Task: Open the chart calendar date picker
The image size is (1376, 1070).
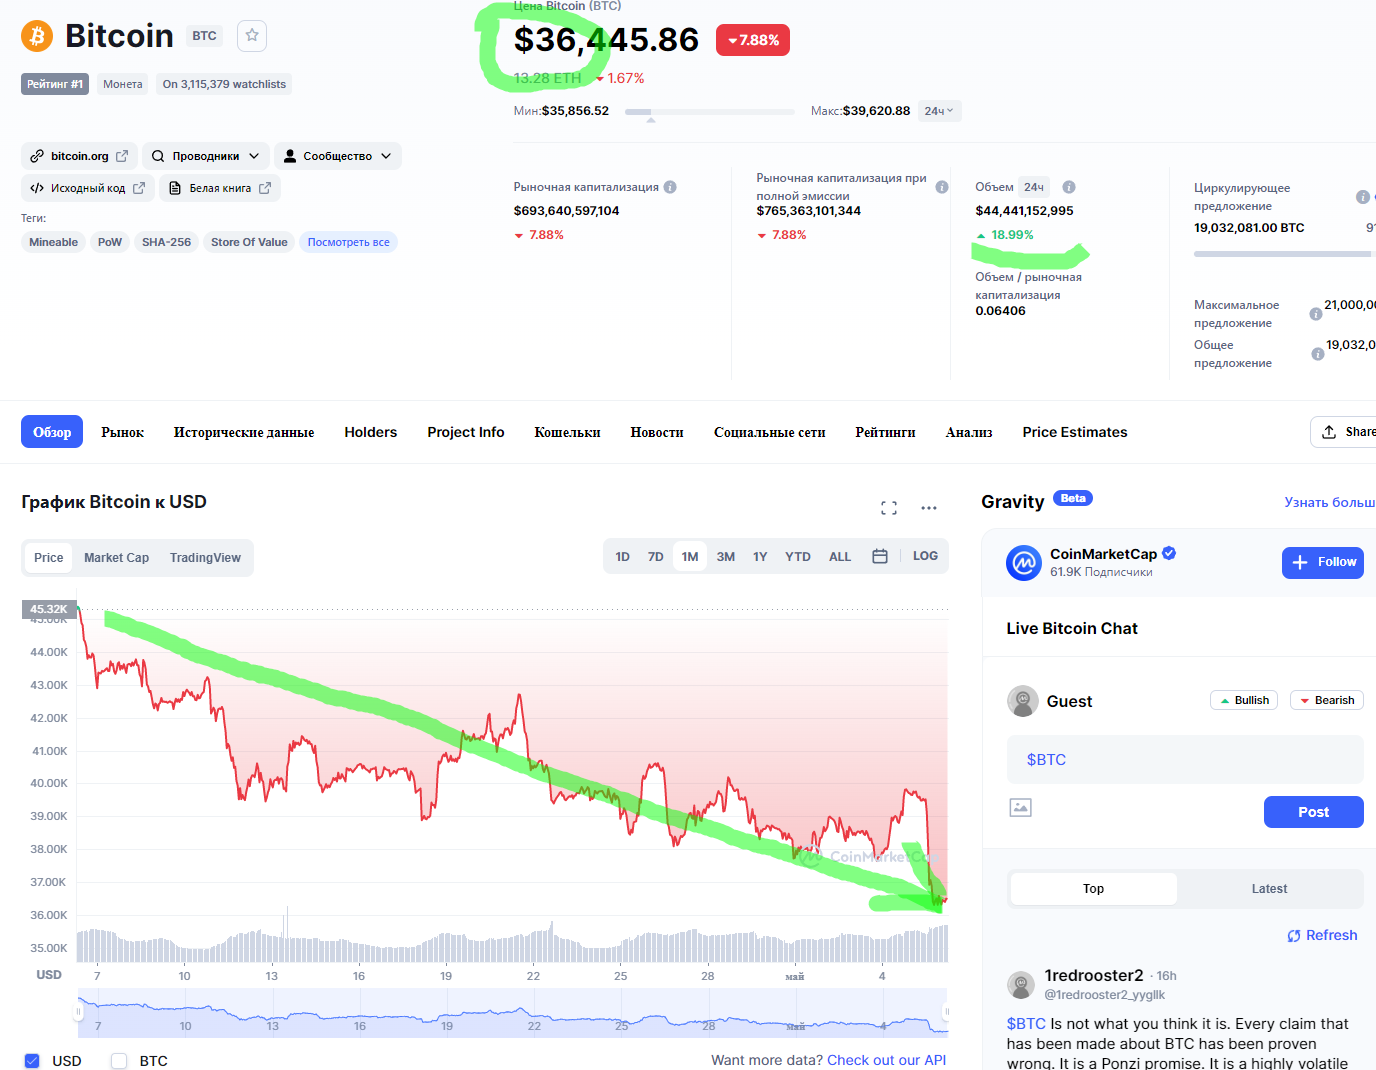Action: pyautogui.click(x=880, y=556)
